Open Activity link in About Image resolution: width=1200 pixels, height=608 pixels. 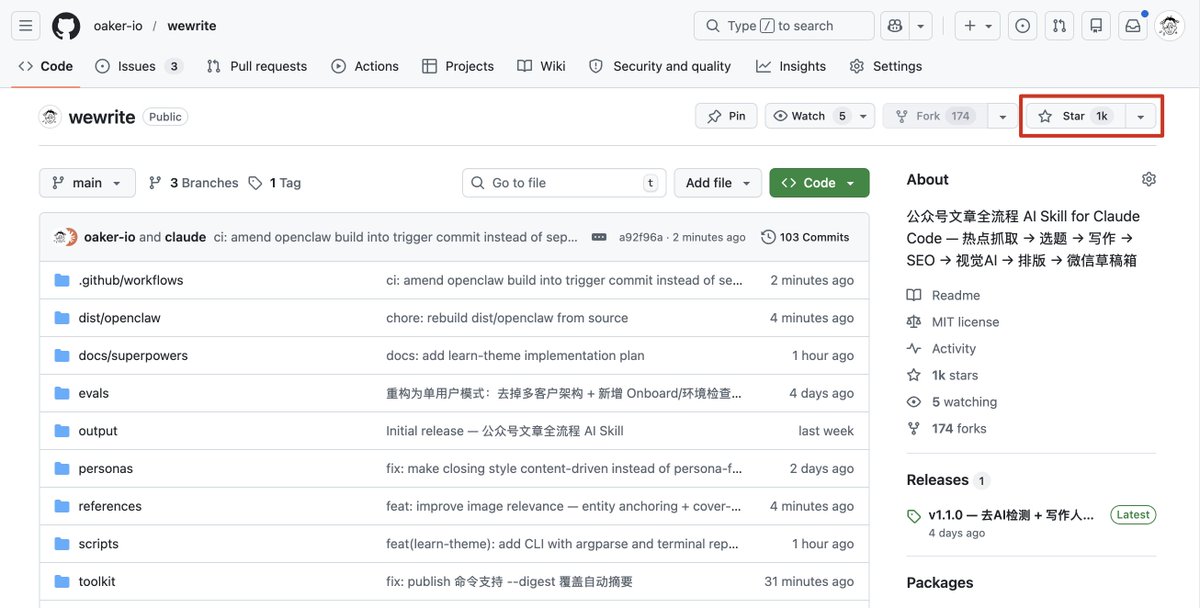941,348
